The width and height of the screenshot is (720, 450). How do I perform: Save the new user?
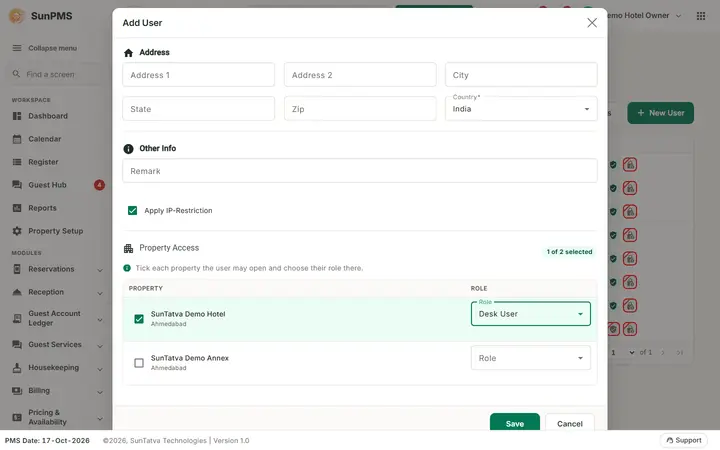(x=515, y=422)
